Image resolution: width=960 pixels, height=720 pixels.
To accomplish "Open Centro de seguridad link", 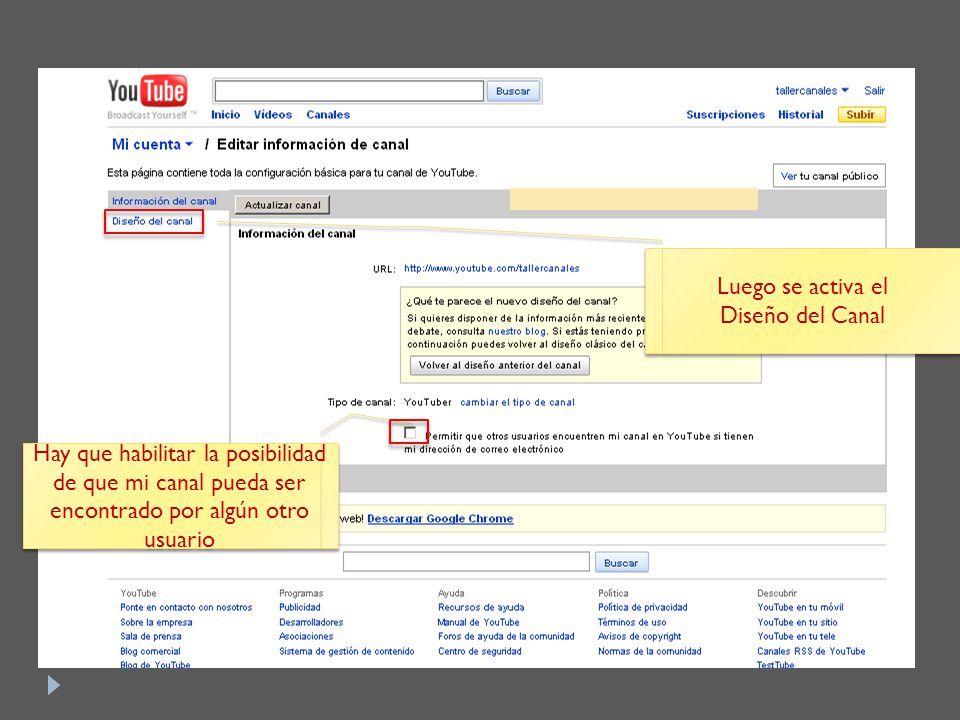I will [x=480, y=651].
